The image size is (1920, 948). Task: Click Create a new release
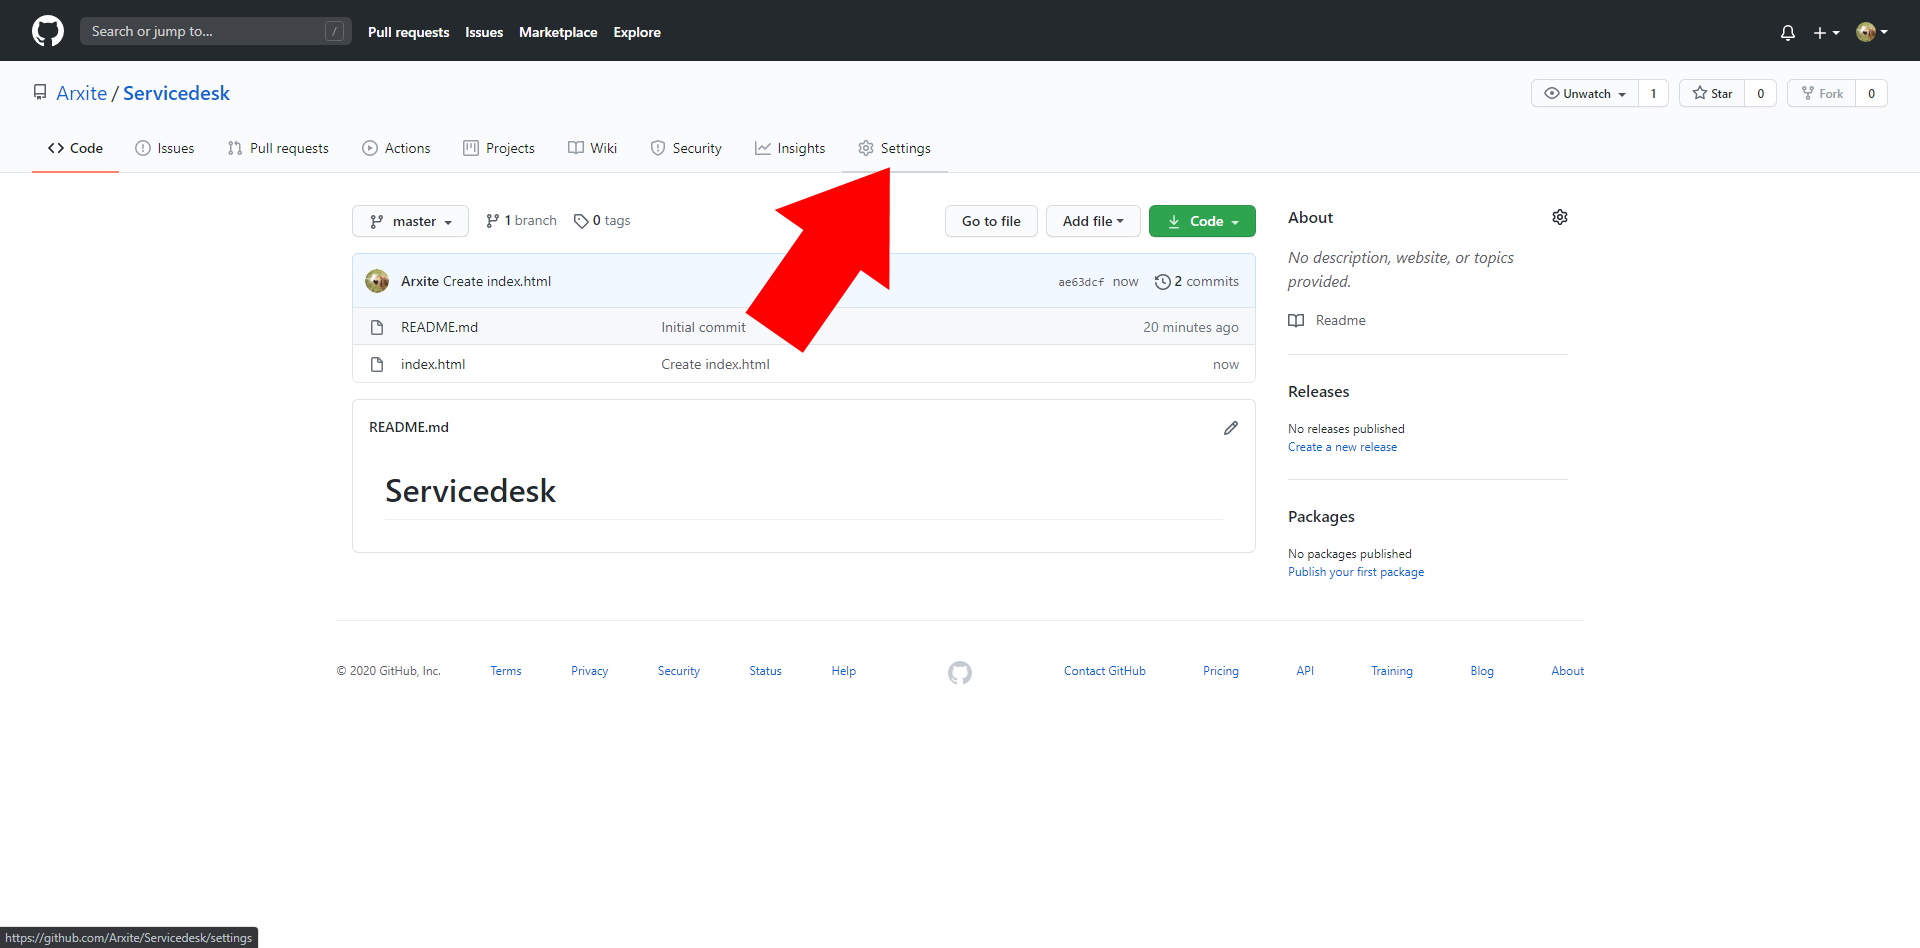(1342, 447)
